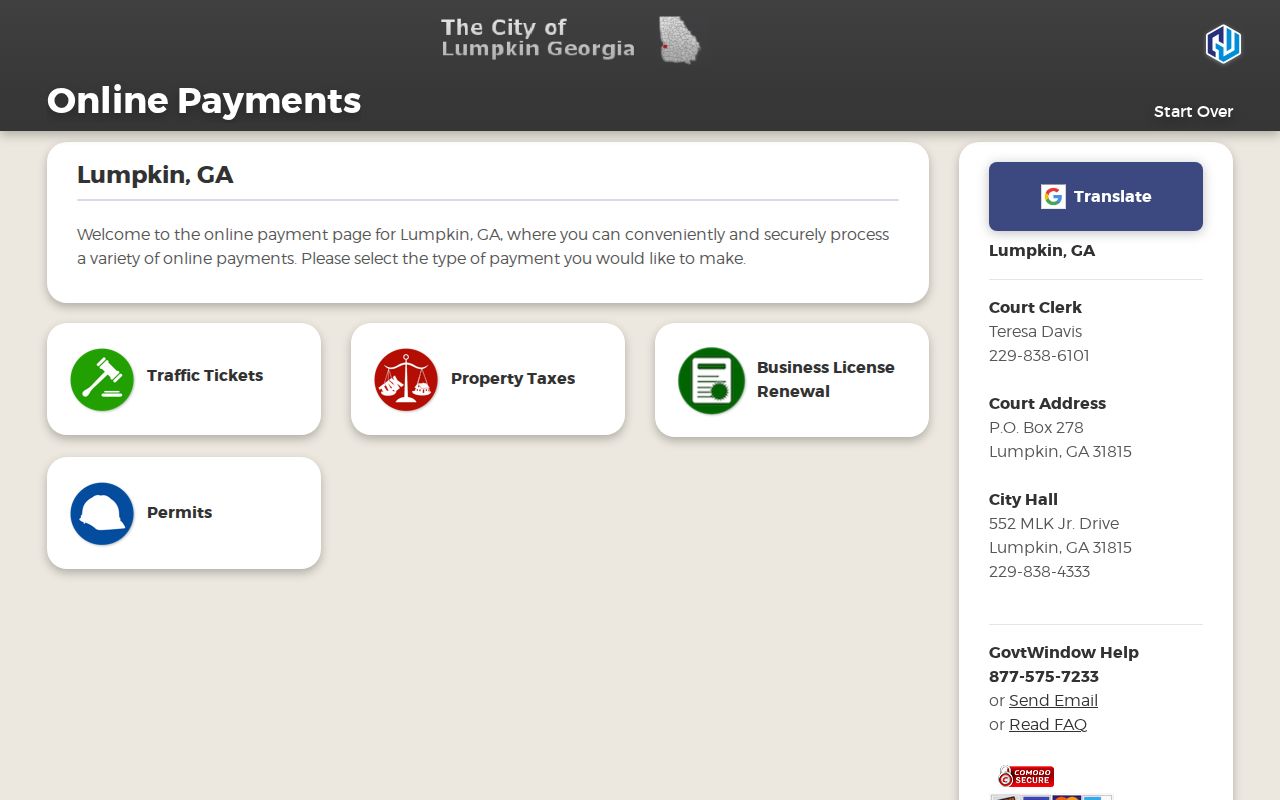Click the Online Payments page title

pos(204,100)
